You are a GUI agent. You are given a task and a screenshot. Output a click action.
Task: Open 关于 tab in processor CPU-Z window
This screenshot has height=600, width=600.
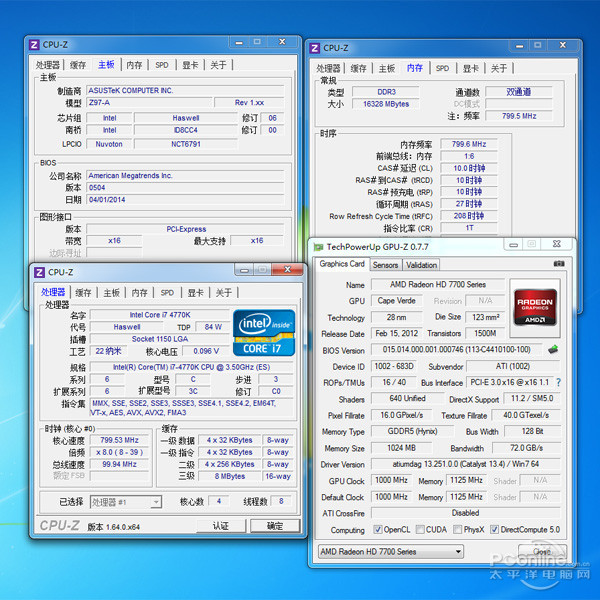click(223, 293)
